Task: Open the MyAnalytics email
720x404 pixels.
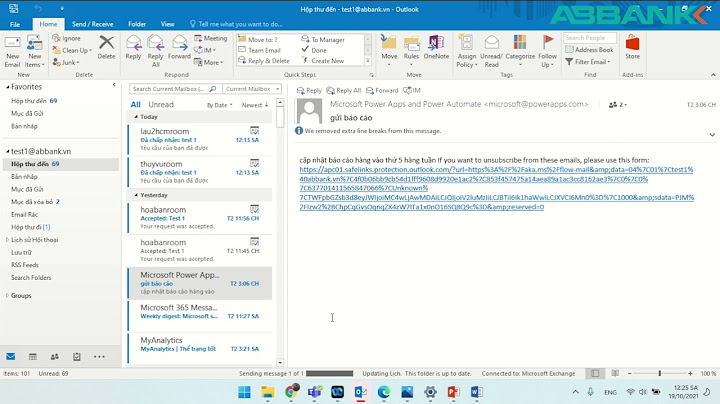Action: (x=200, y=348)
